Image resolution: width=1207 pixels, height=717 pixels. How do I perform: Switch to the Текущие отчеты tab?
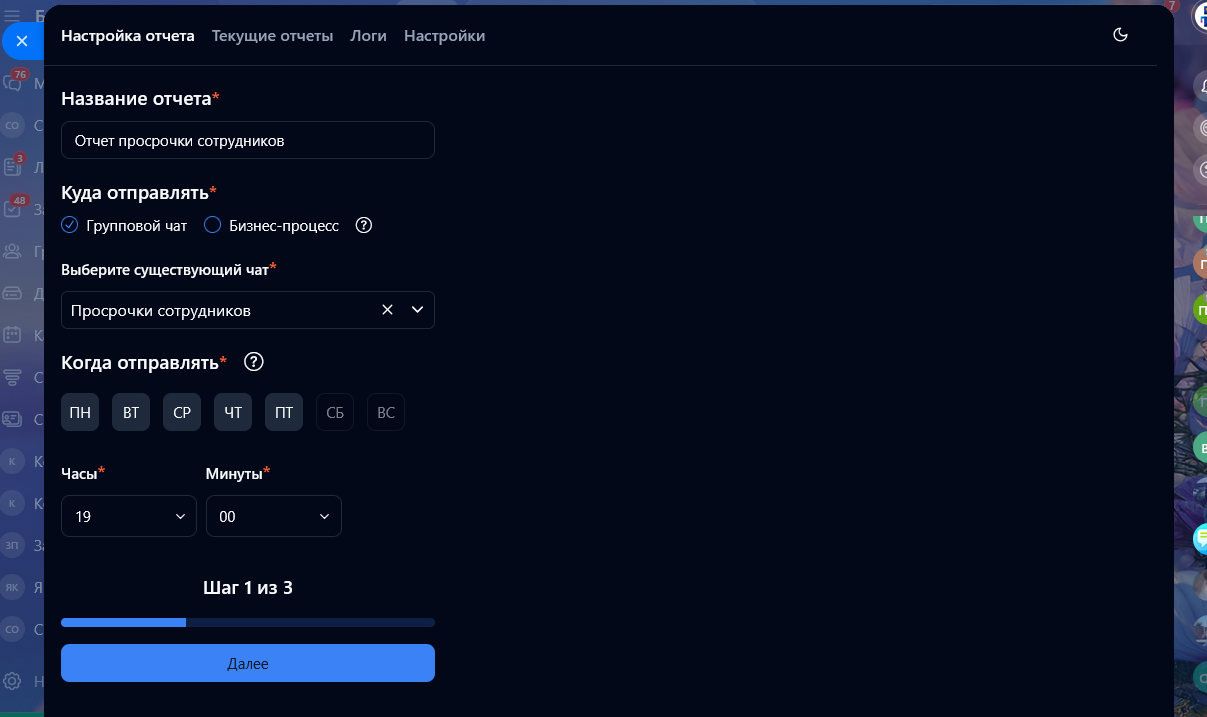272,36
